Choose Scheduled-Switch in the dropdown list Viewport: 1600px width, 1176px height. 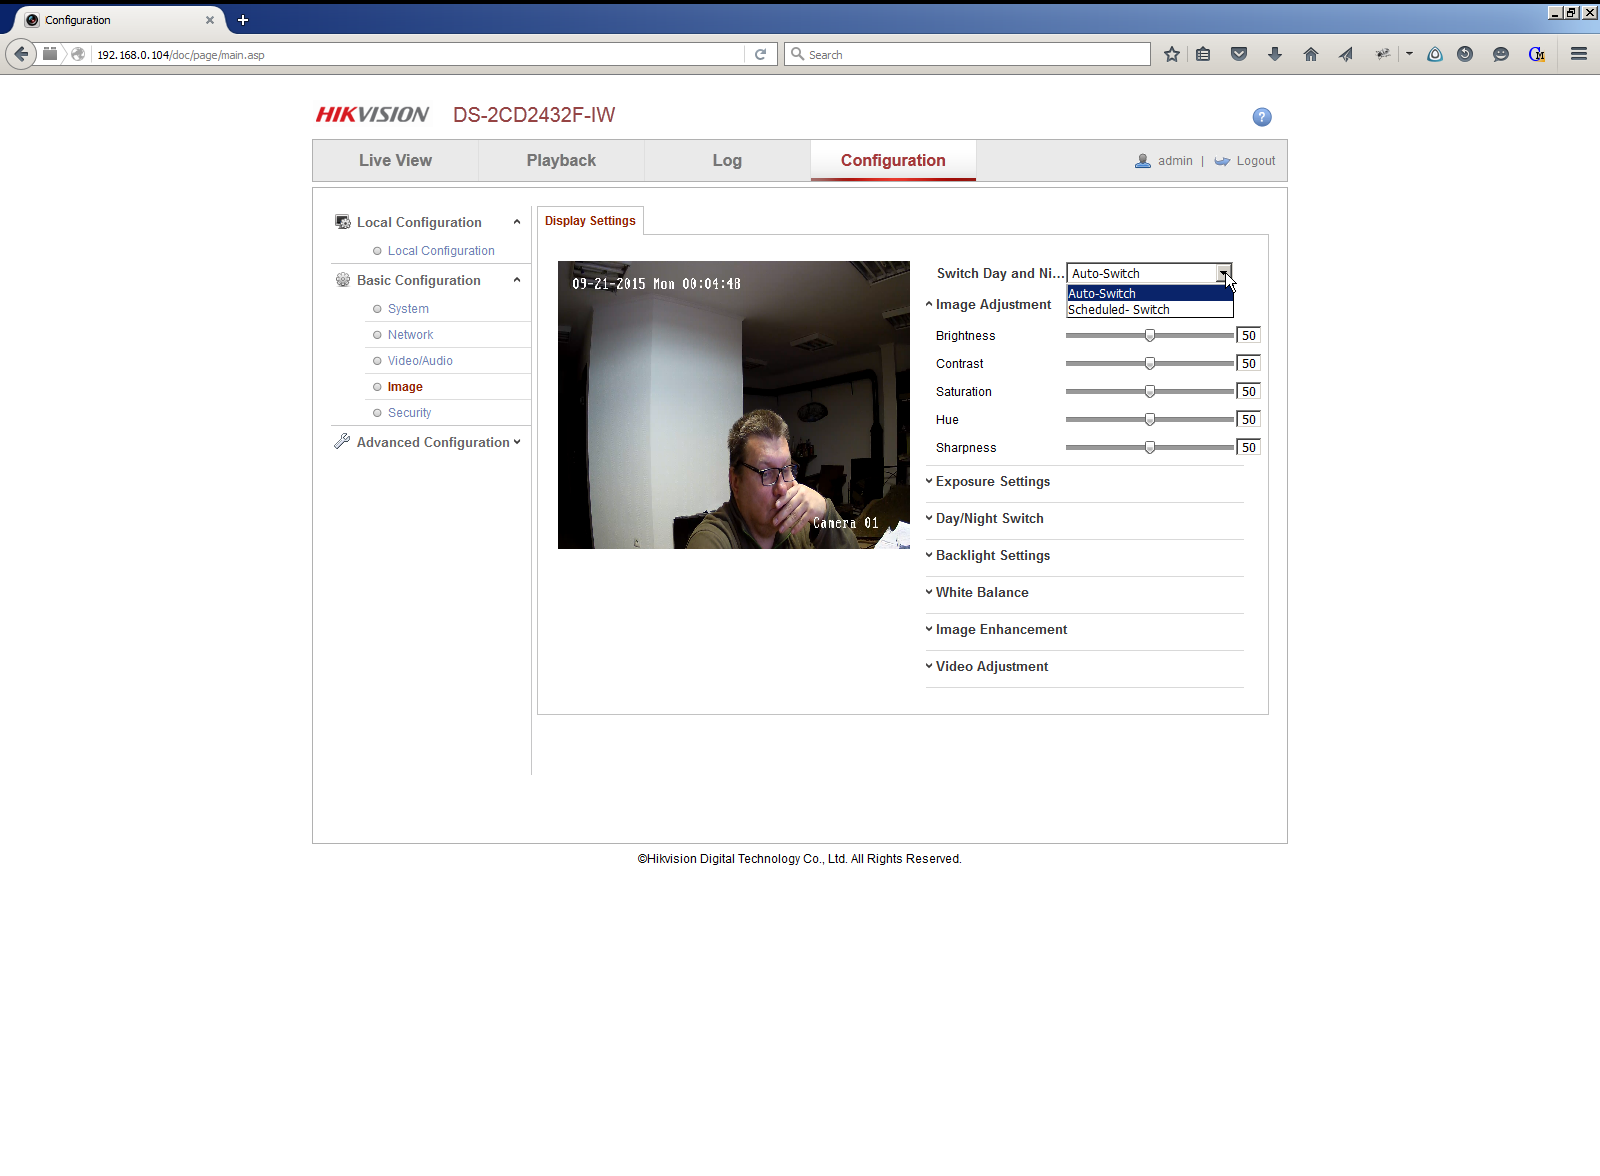click(1150, 310)
